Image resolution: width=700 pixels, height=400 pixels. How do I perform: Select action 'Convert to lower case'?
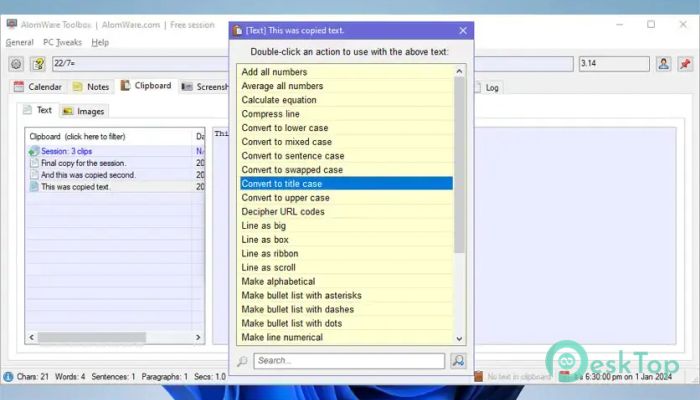point(346,128)
